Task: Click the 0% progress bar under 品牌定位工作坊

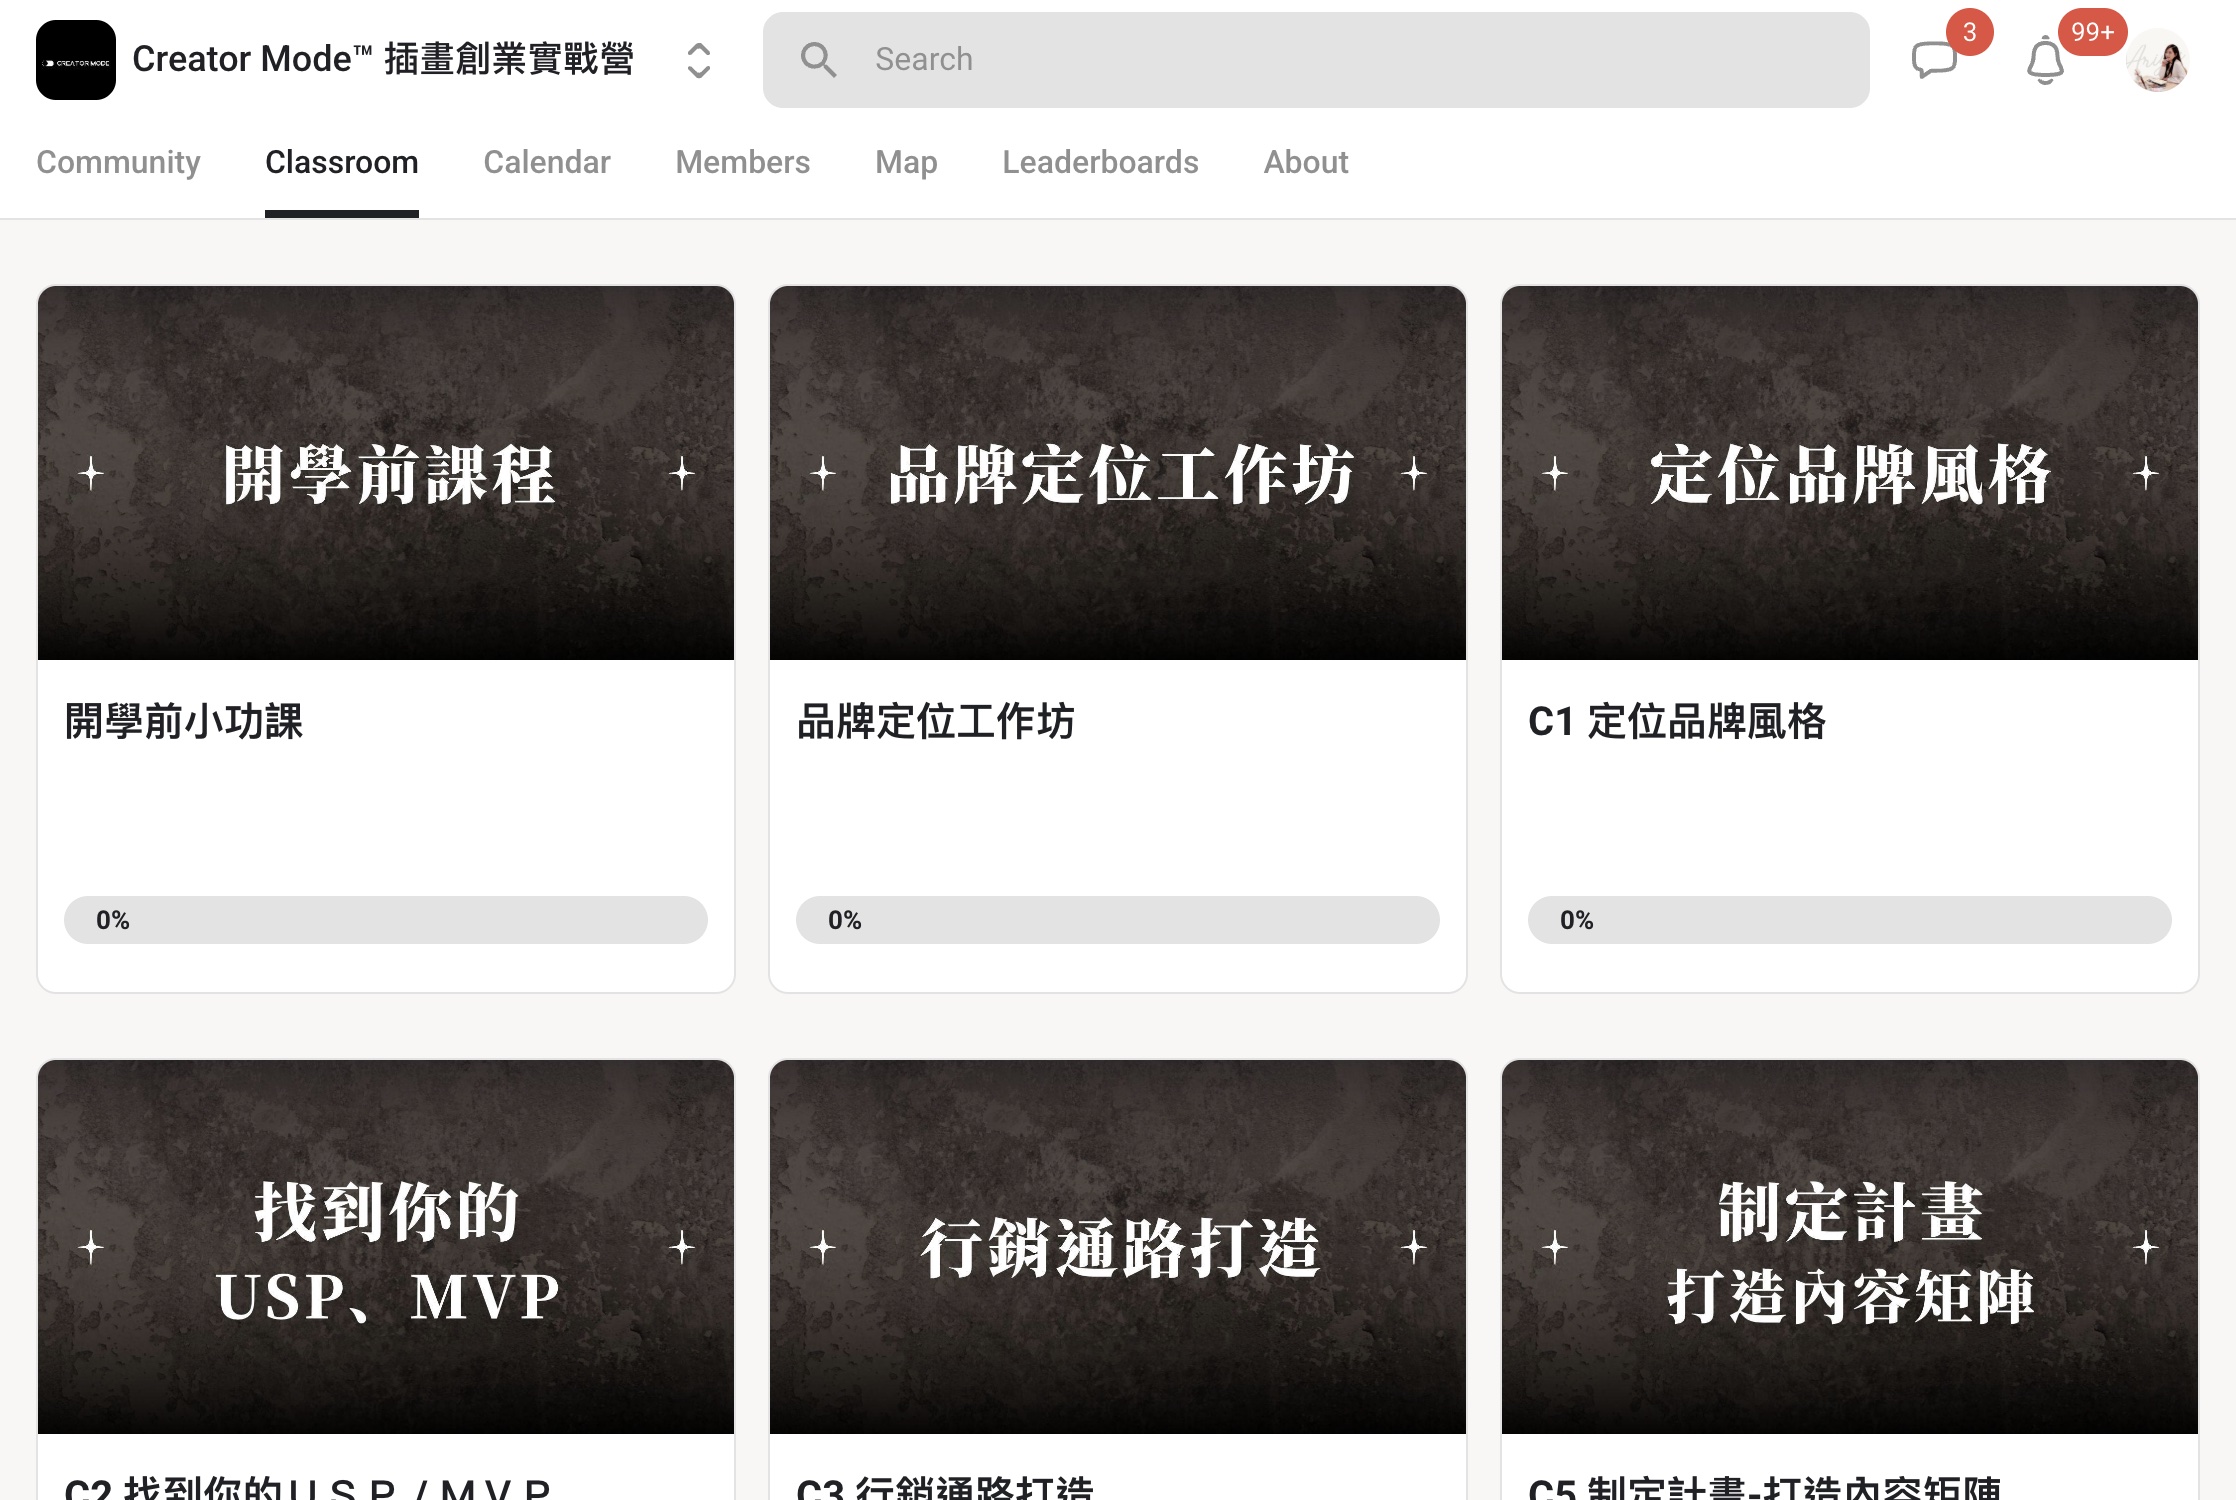Action: (1118, 920)
